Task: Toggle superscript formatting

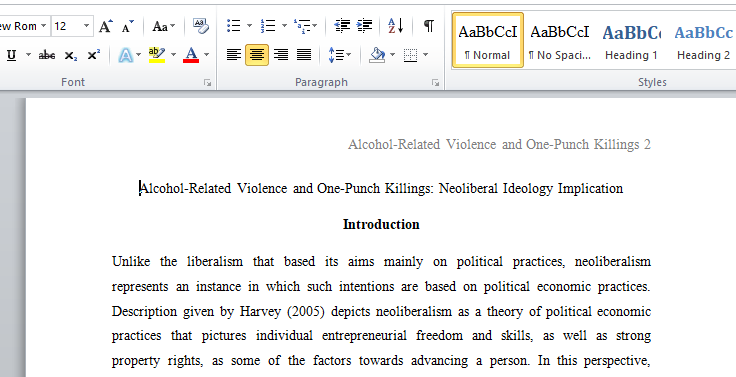Action: 93,55
